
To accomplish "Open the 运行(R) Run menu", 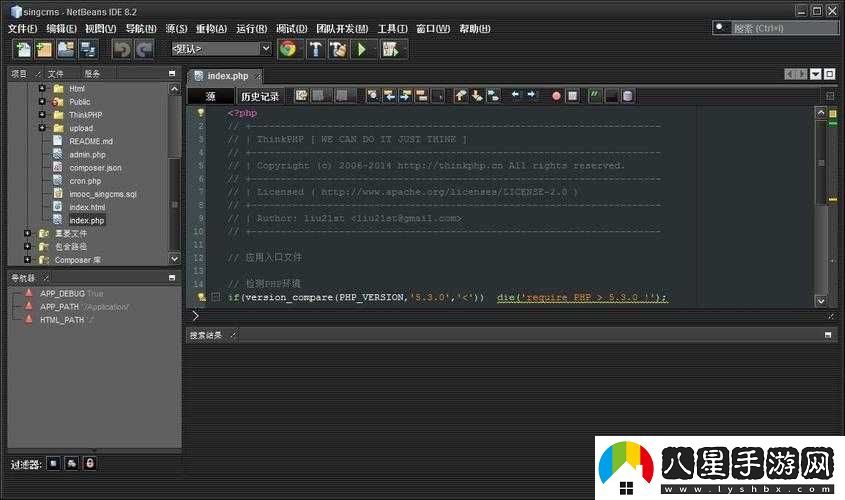I will coord(251,29).
